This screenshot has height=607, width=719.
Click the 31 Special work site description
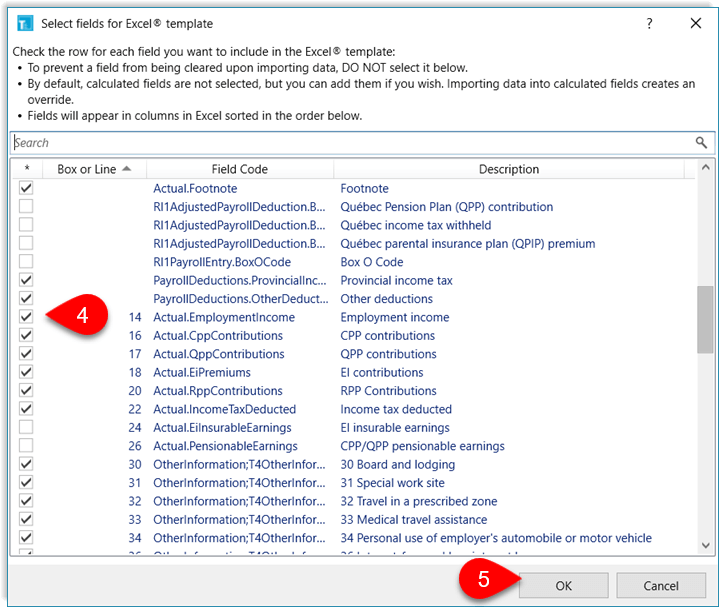coord(393,483)
